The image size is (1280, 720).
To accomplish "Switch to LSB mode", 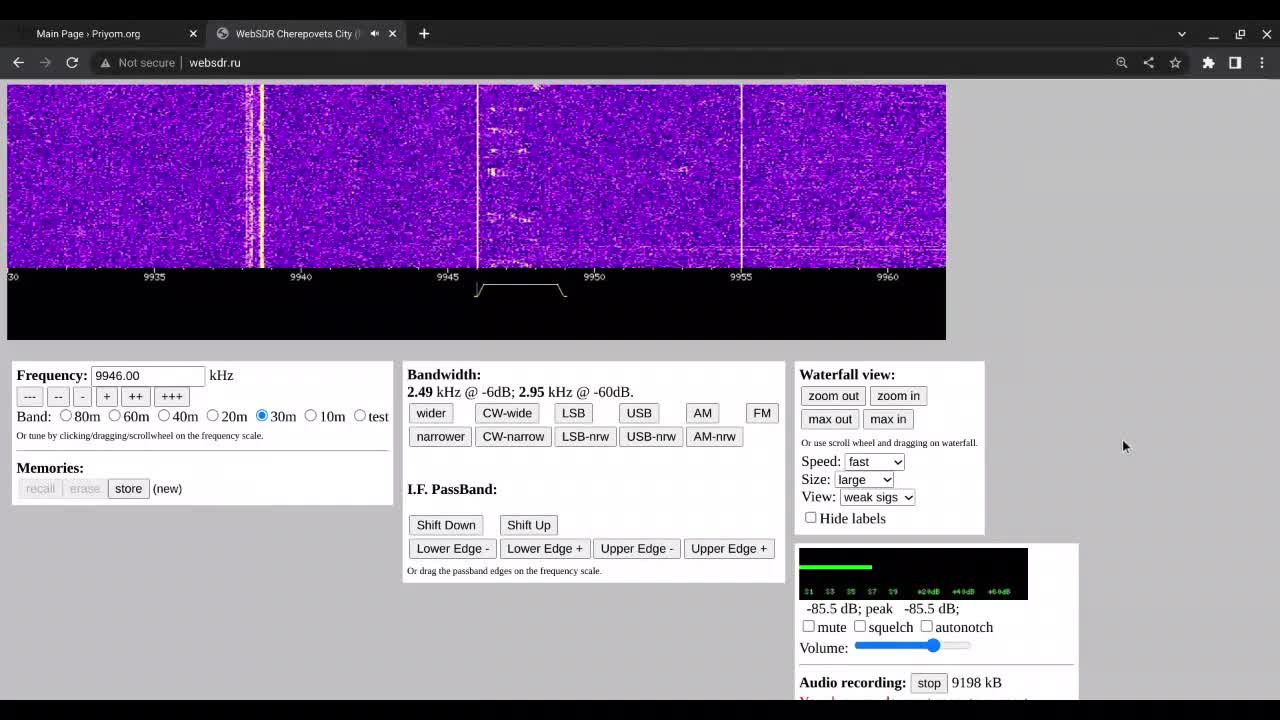I will [x=573, y=413].
